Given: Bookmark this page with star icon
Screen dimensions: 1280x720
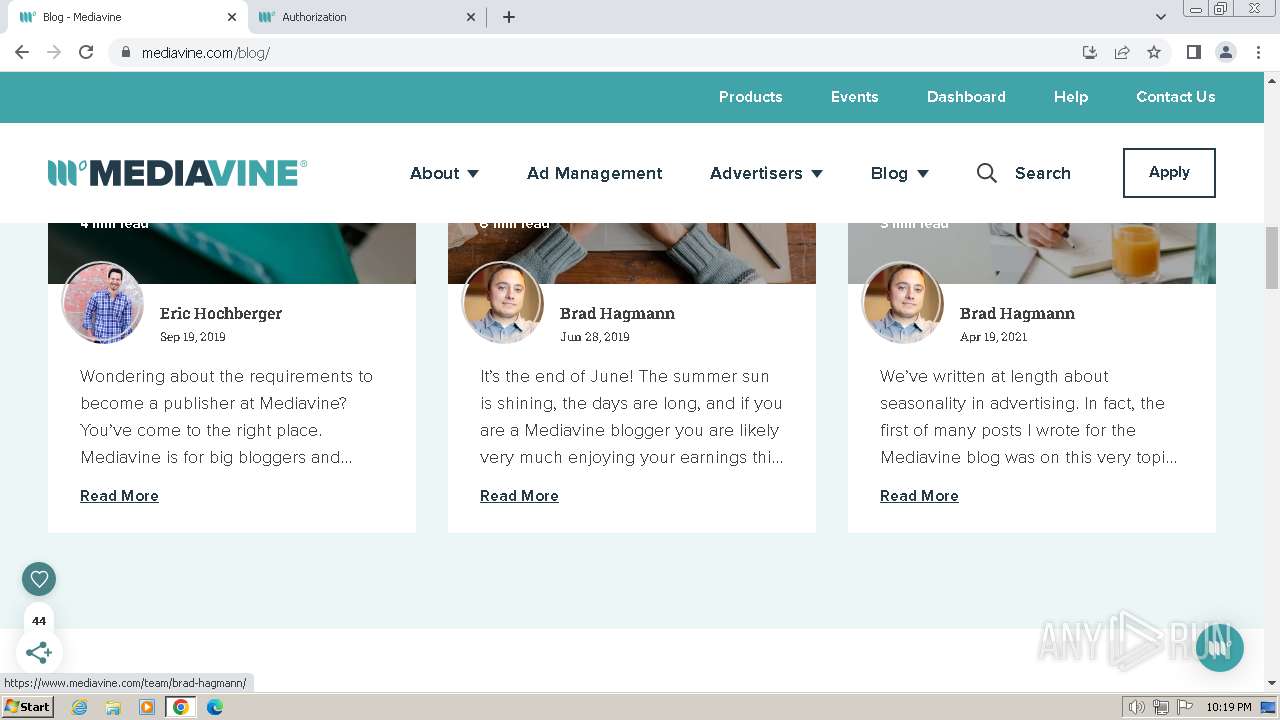Looking at the screenshot, I should (1154, 52).
